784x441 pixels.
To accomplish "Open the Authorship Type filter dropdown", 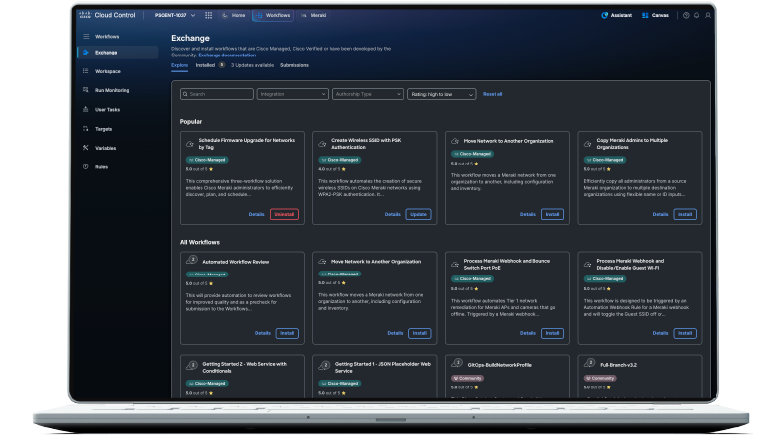I will (368, 94).
